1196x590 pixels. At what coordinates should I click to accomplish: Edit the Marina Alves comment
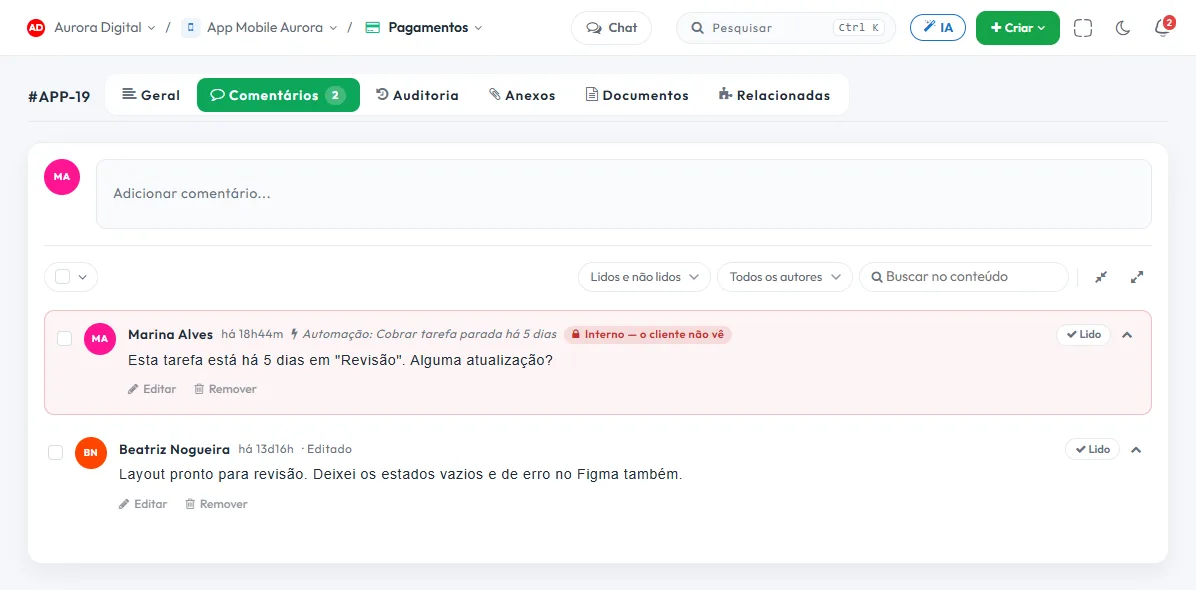point(152,389)
